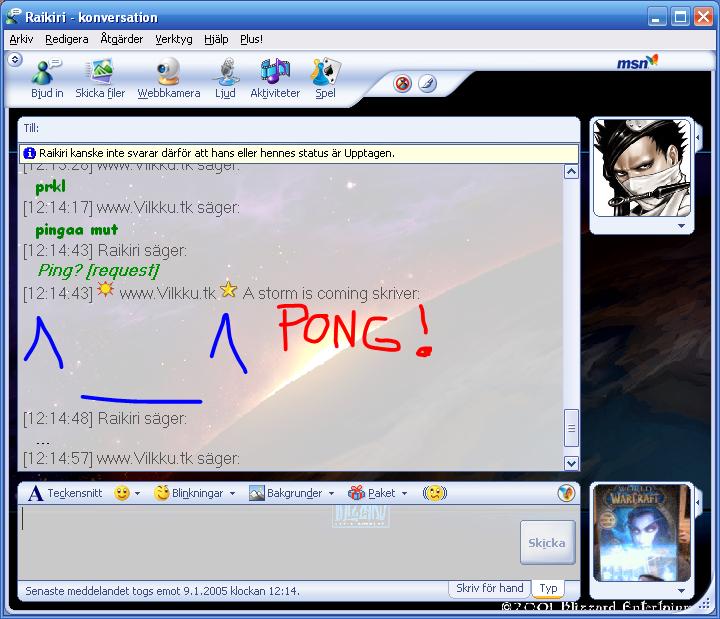Click the pen handwriting icon in toolbar
The width and height of the screenshot is (720, 619).
click(x=427, y=84)
